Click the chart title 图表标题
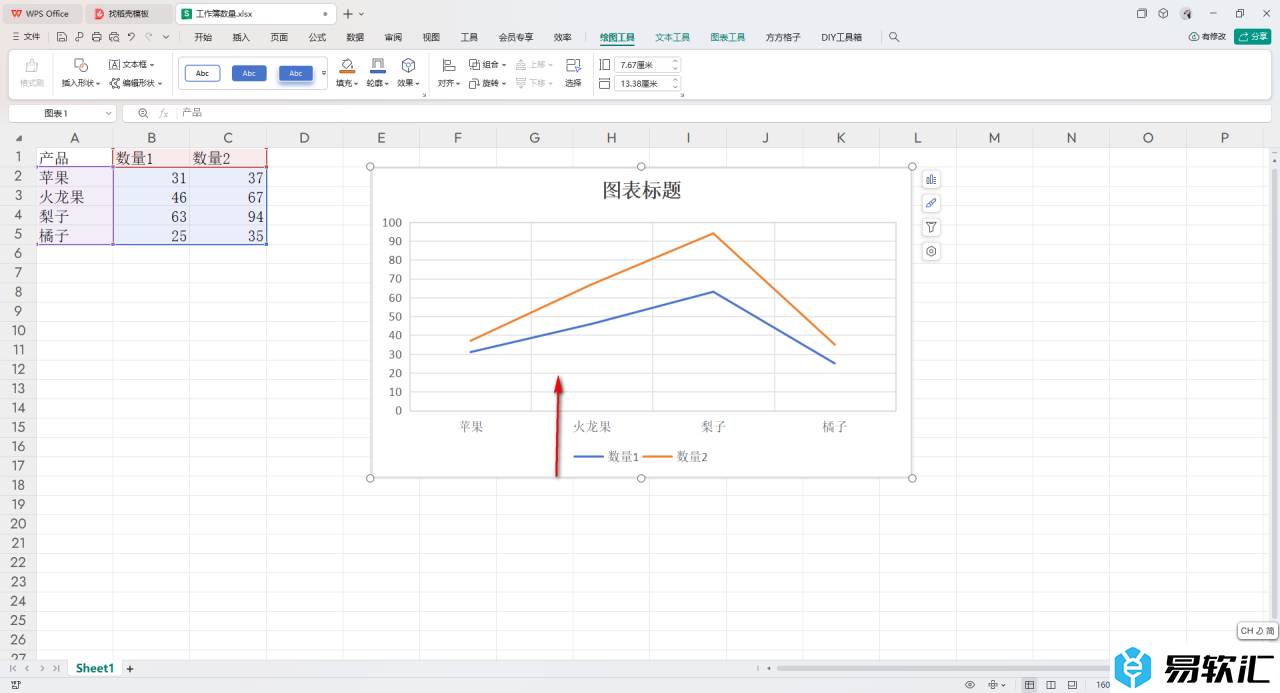Image resolution: width=1280 pixels, height=693 pixels. (x=642, y=190)
